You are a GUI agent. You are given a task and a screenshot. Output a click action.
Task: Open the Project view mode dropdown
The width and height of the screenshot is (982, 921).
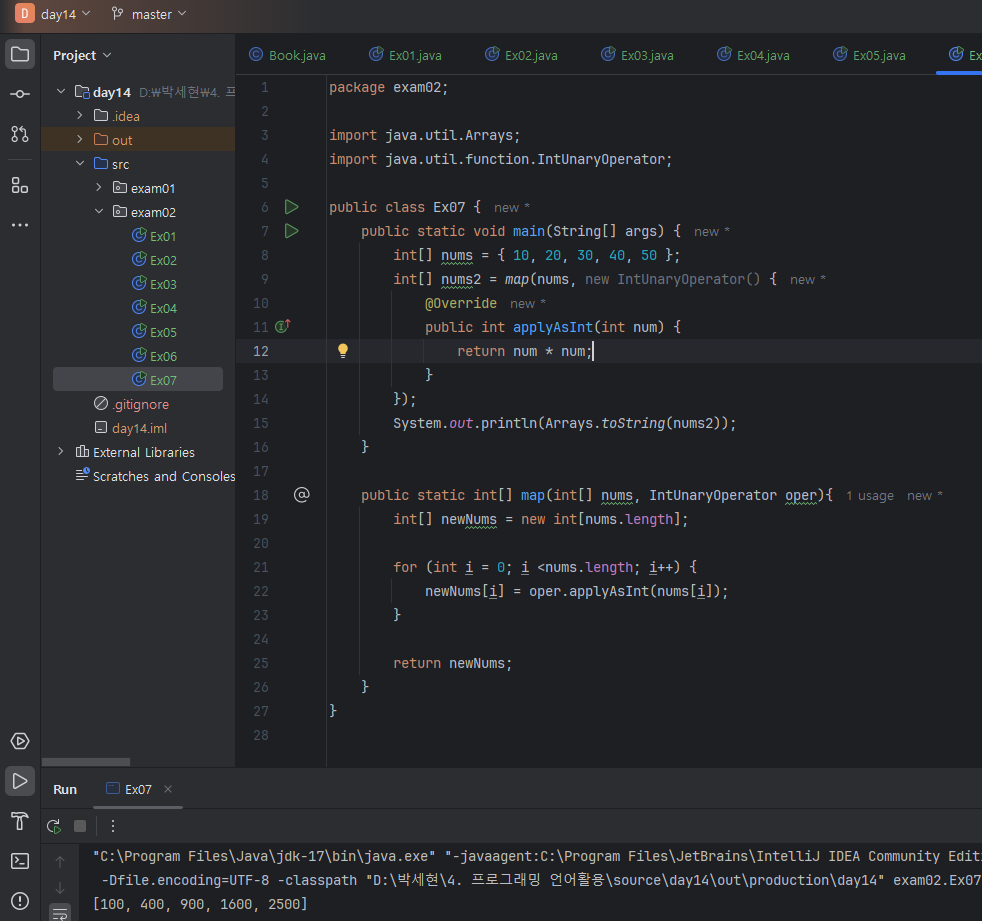click(82, 55)
